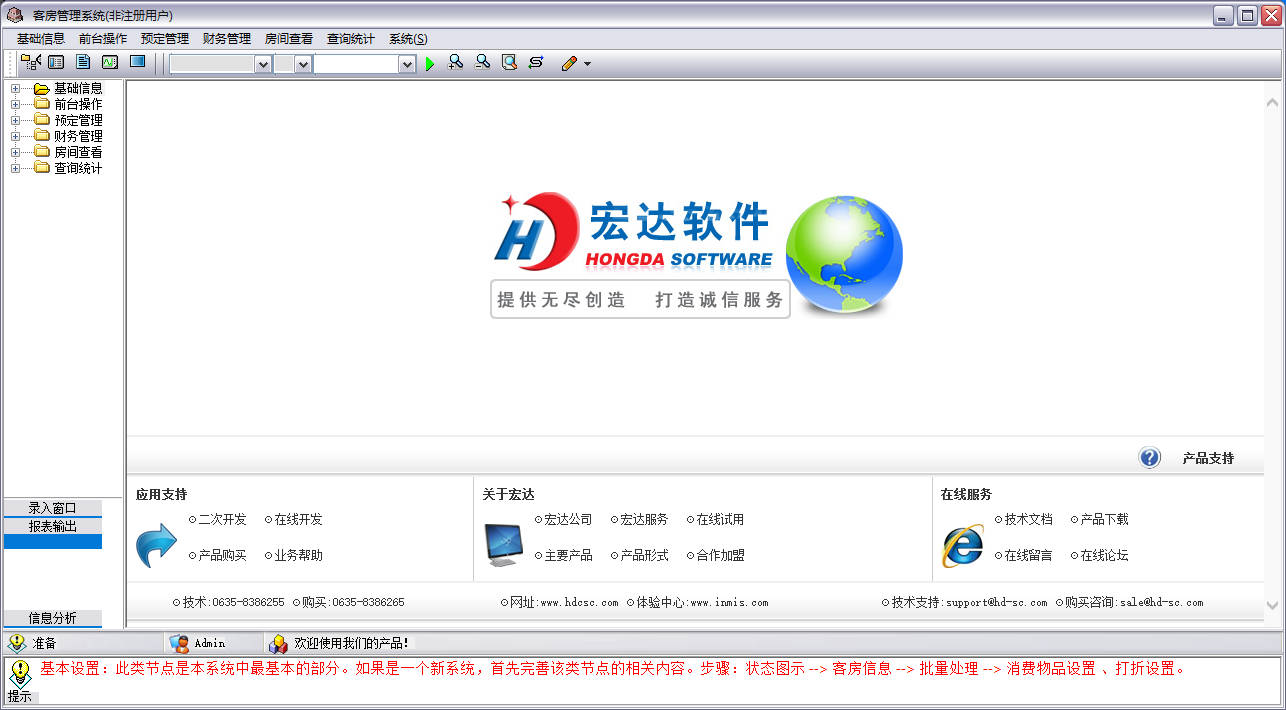Screen dimensions: 1286x710
Task: Expand the 基础信息 tree node
Action: pyautogui.click(x=15, y=88)
